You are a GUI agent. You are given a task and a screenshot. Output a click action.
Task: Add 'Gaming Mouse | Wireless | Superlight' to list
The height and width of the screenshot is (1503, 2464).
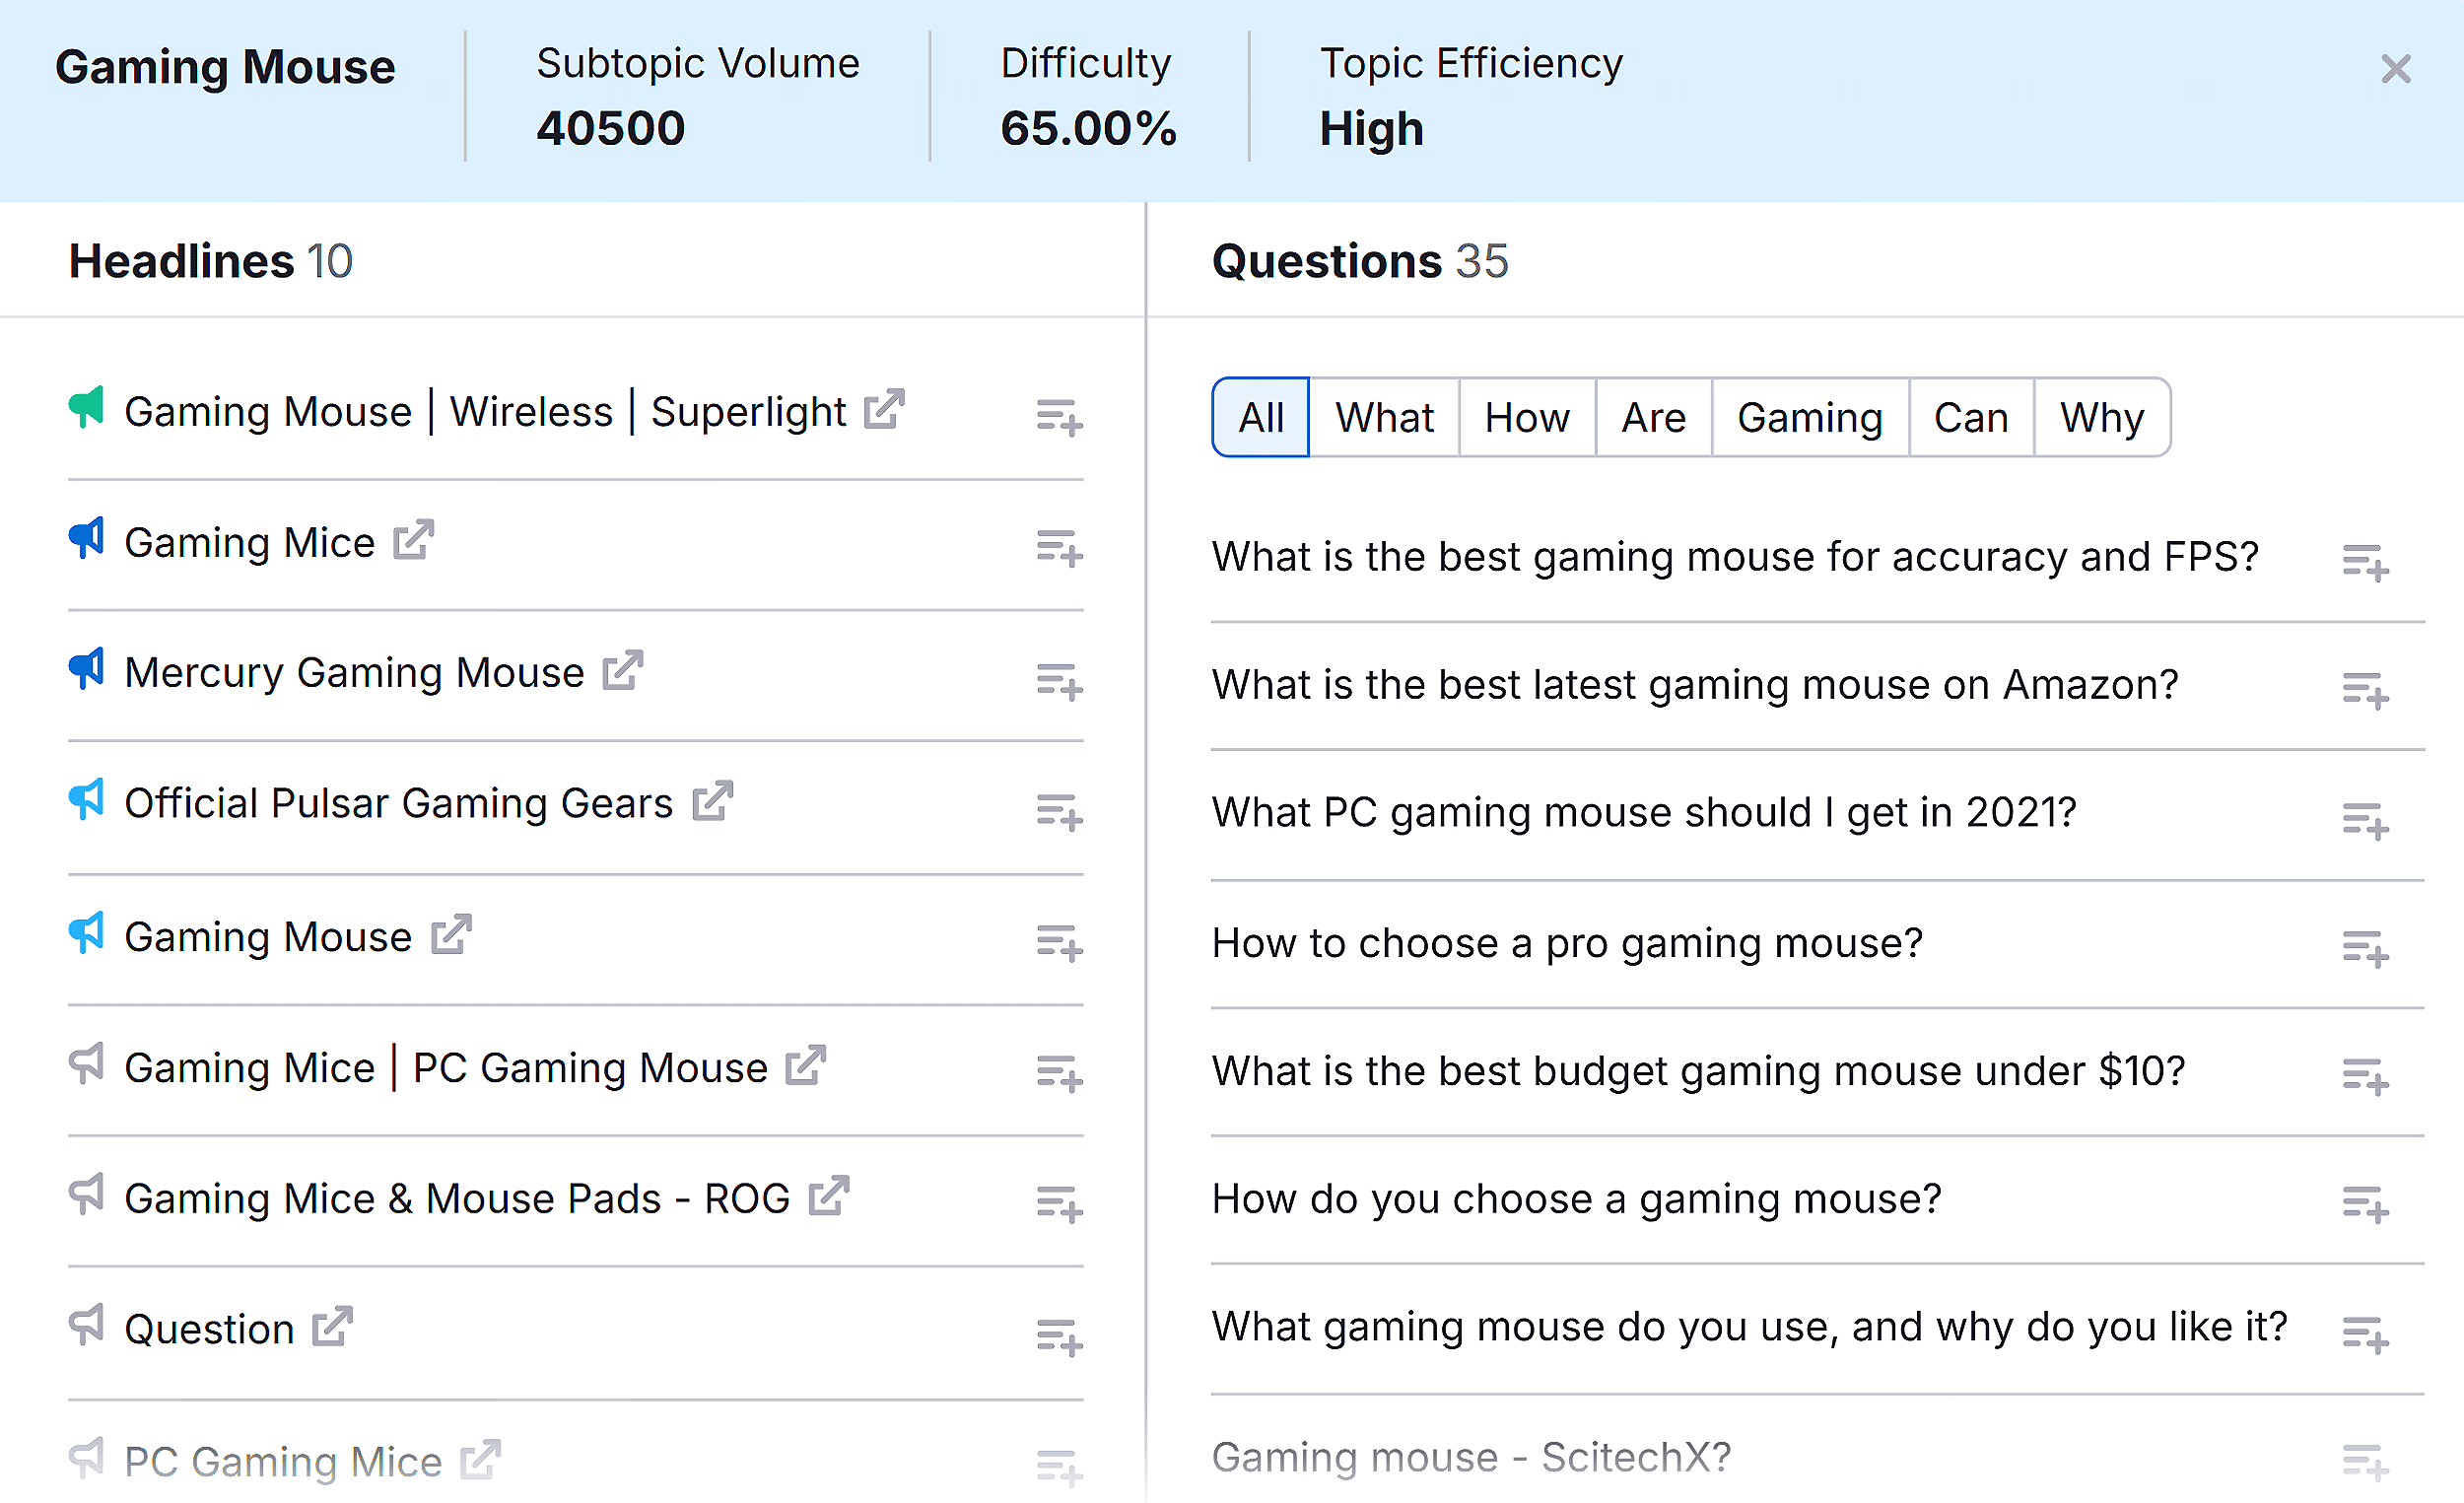point(1059,417)
